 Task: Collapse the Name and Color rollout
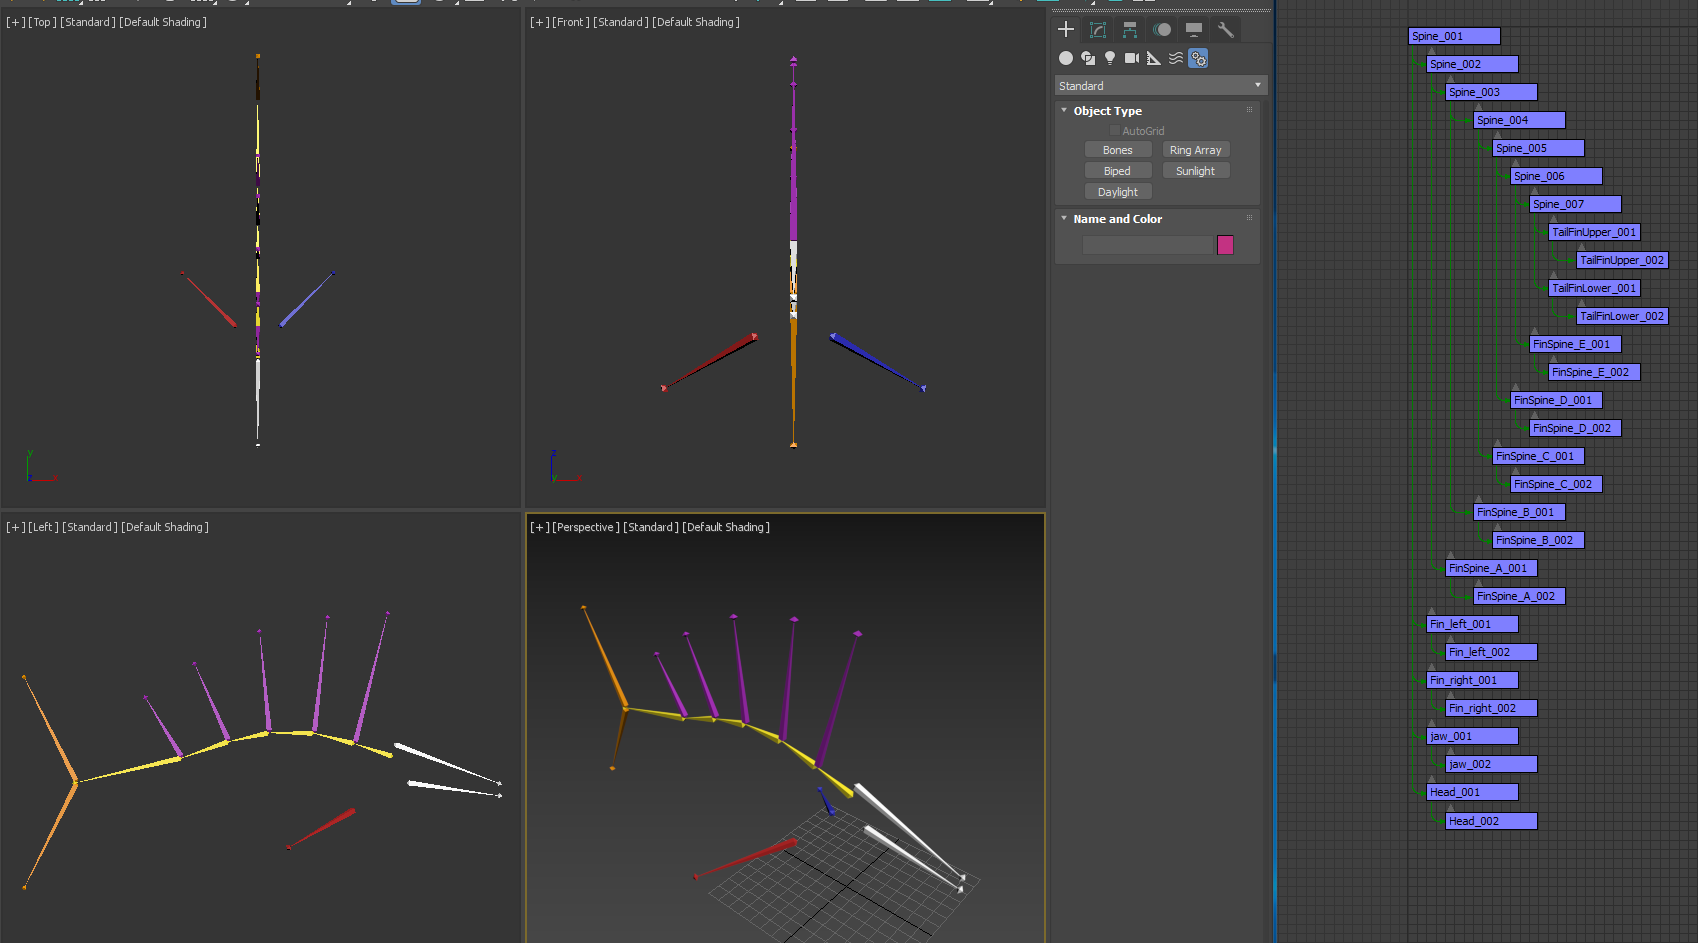point(1063,218)
